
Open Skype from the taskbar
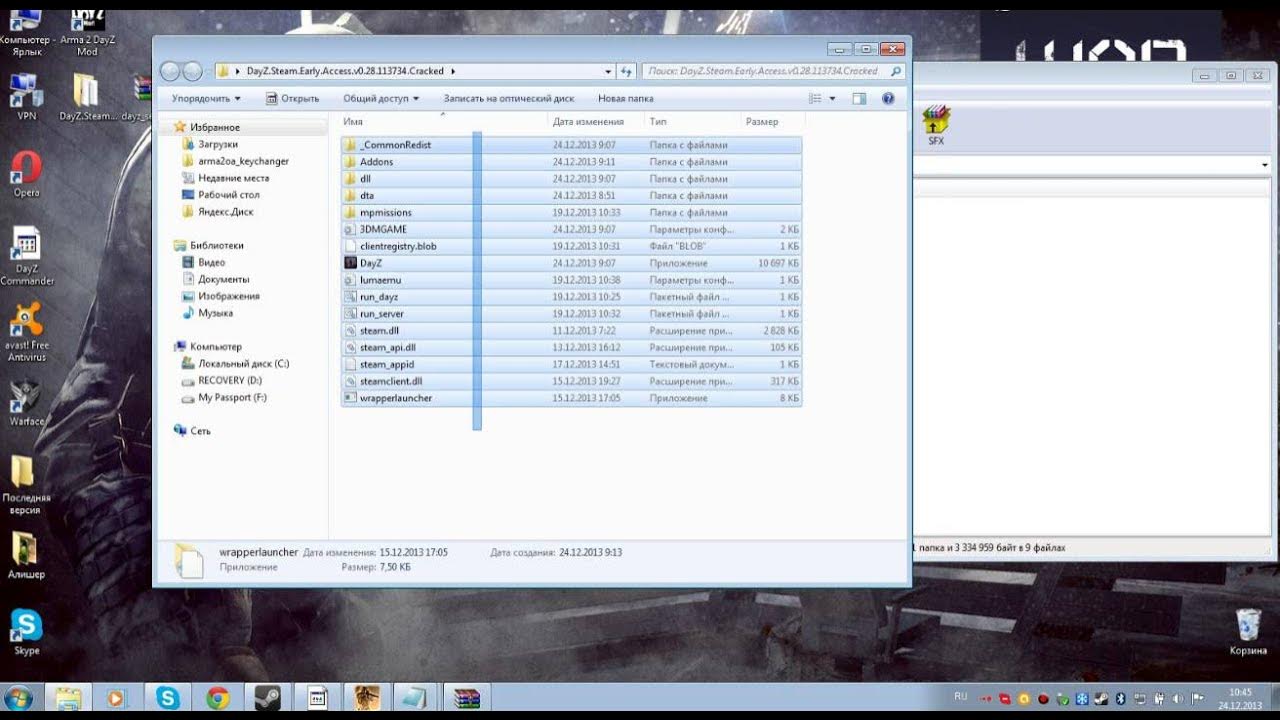click(x=167, y=698)
